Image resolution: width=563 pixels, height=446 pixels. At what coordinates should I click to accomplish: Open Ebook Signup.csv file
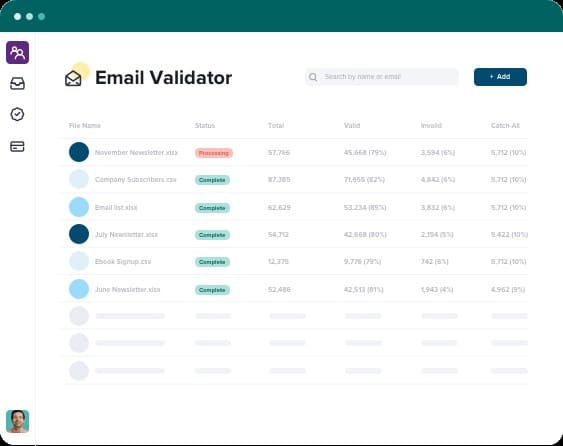point(123,261)
